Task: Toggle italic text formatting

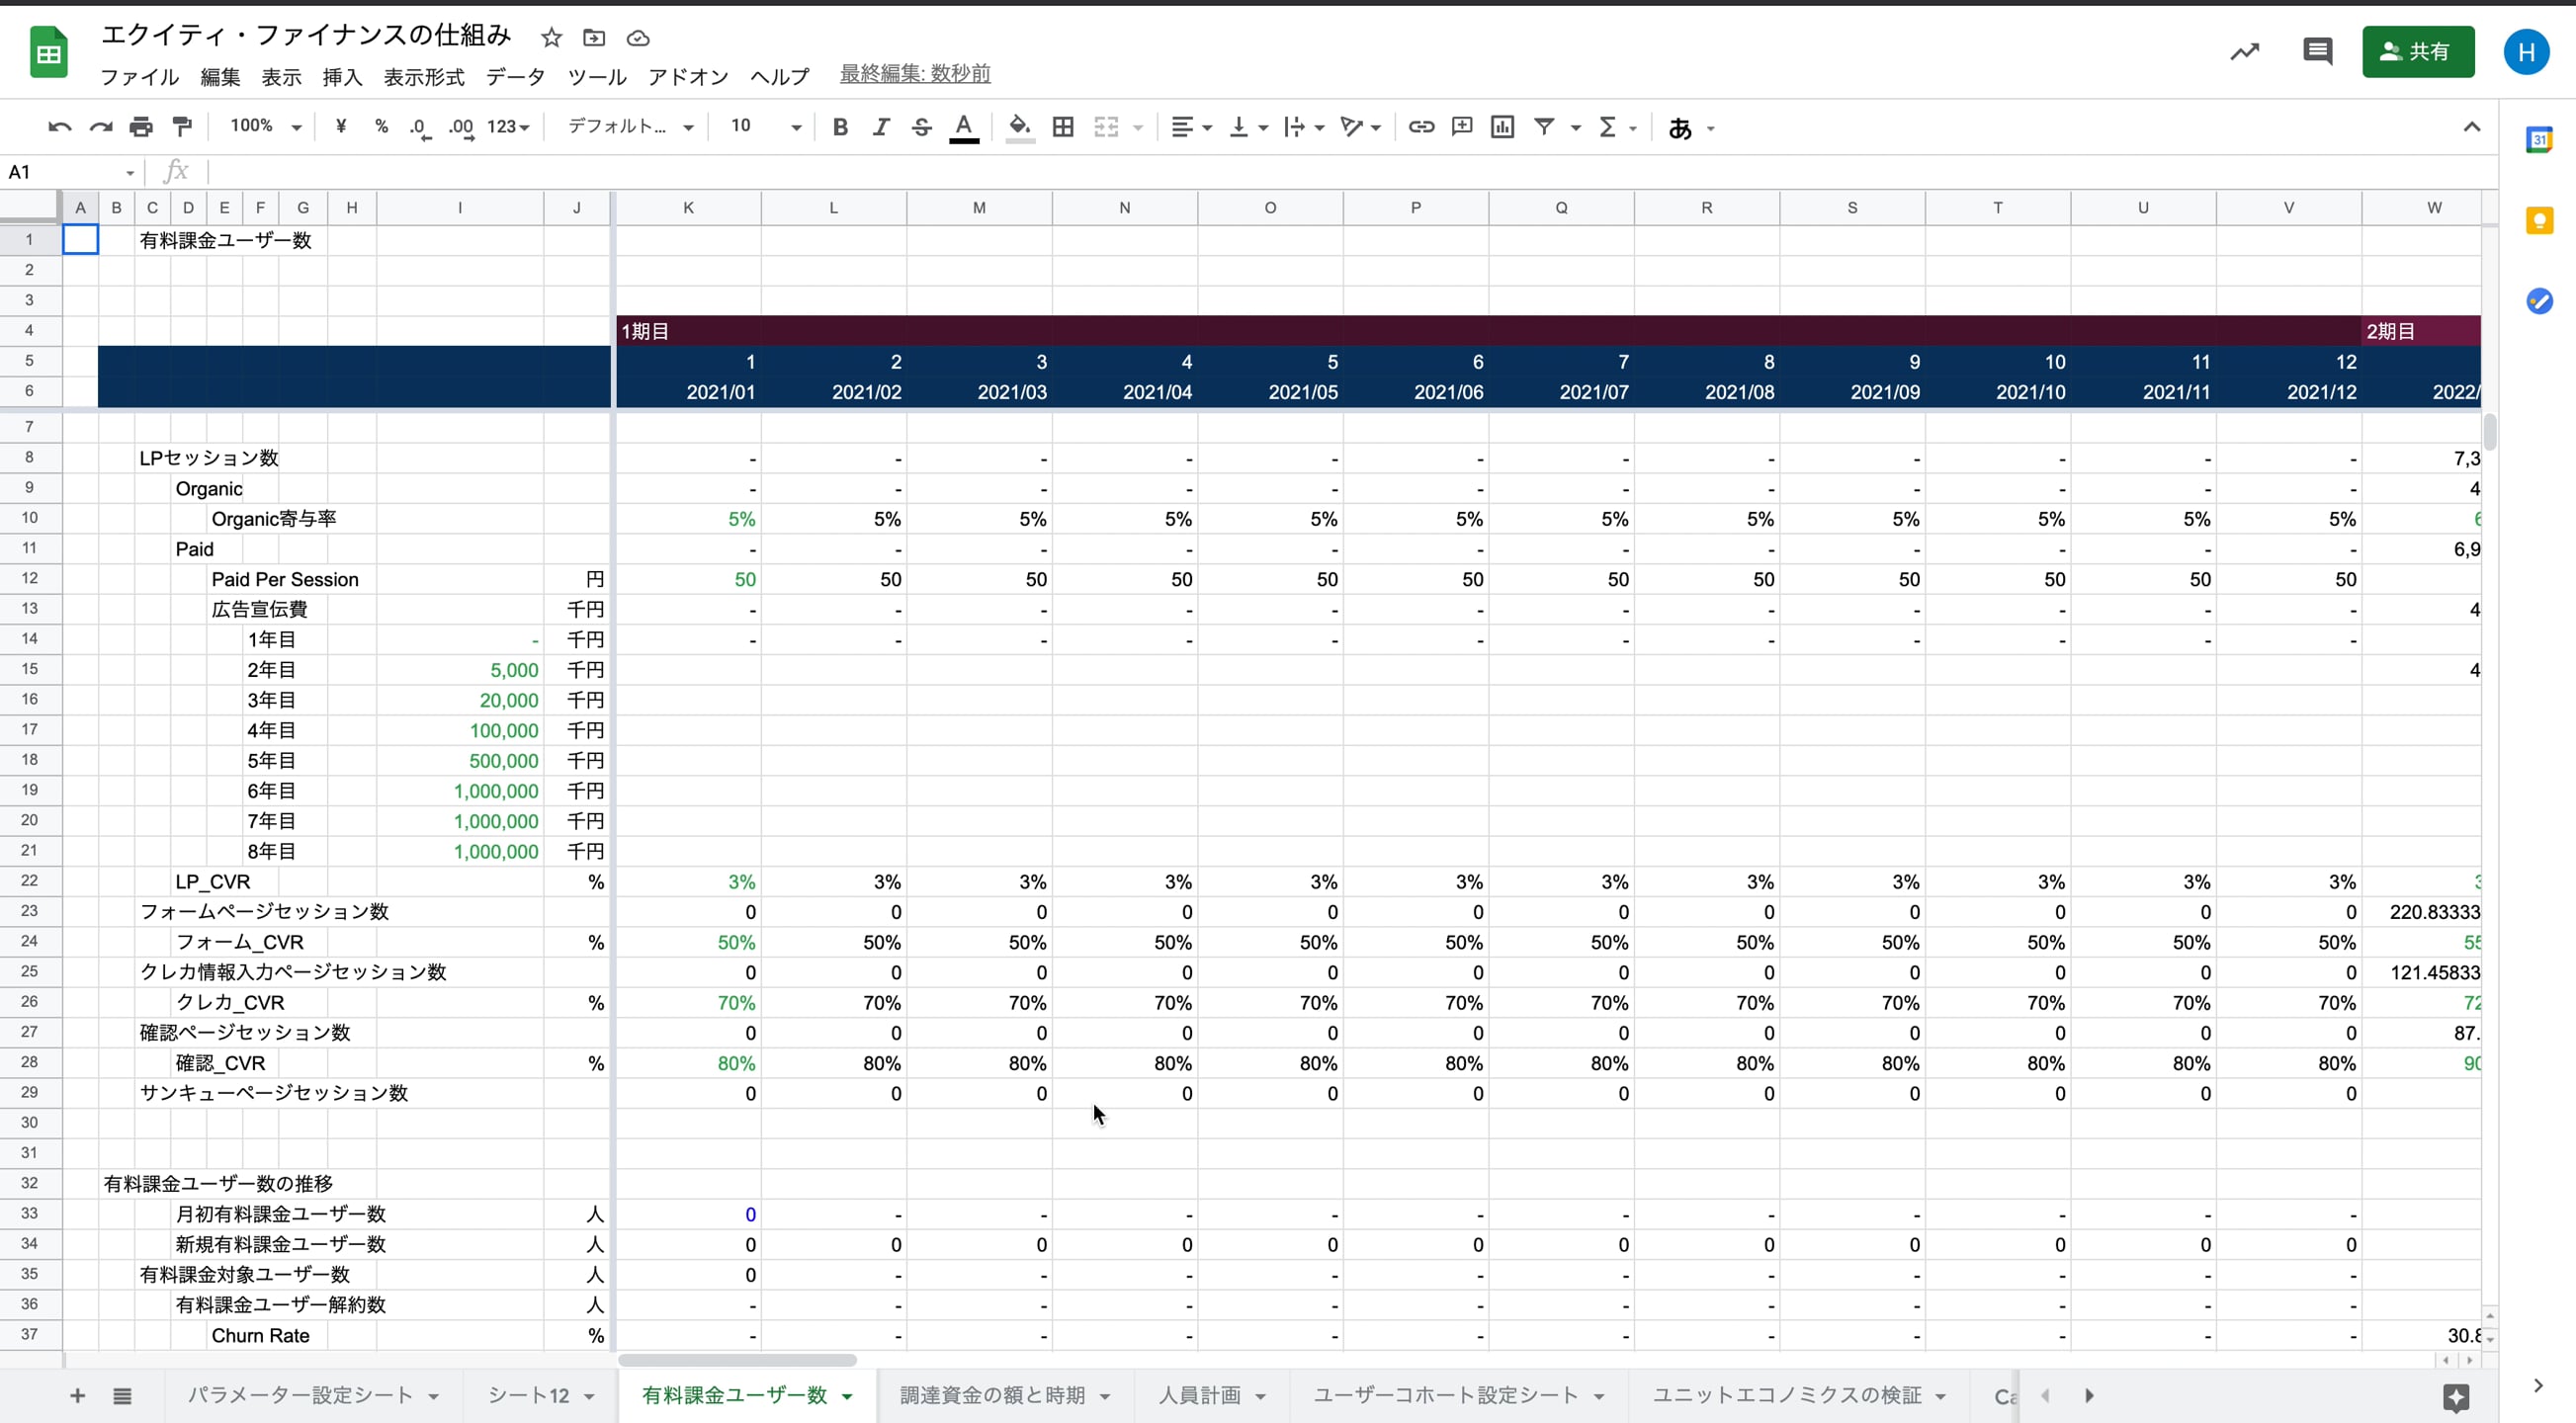Action: (x=880, y=127)
